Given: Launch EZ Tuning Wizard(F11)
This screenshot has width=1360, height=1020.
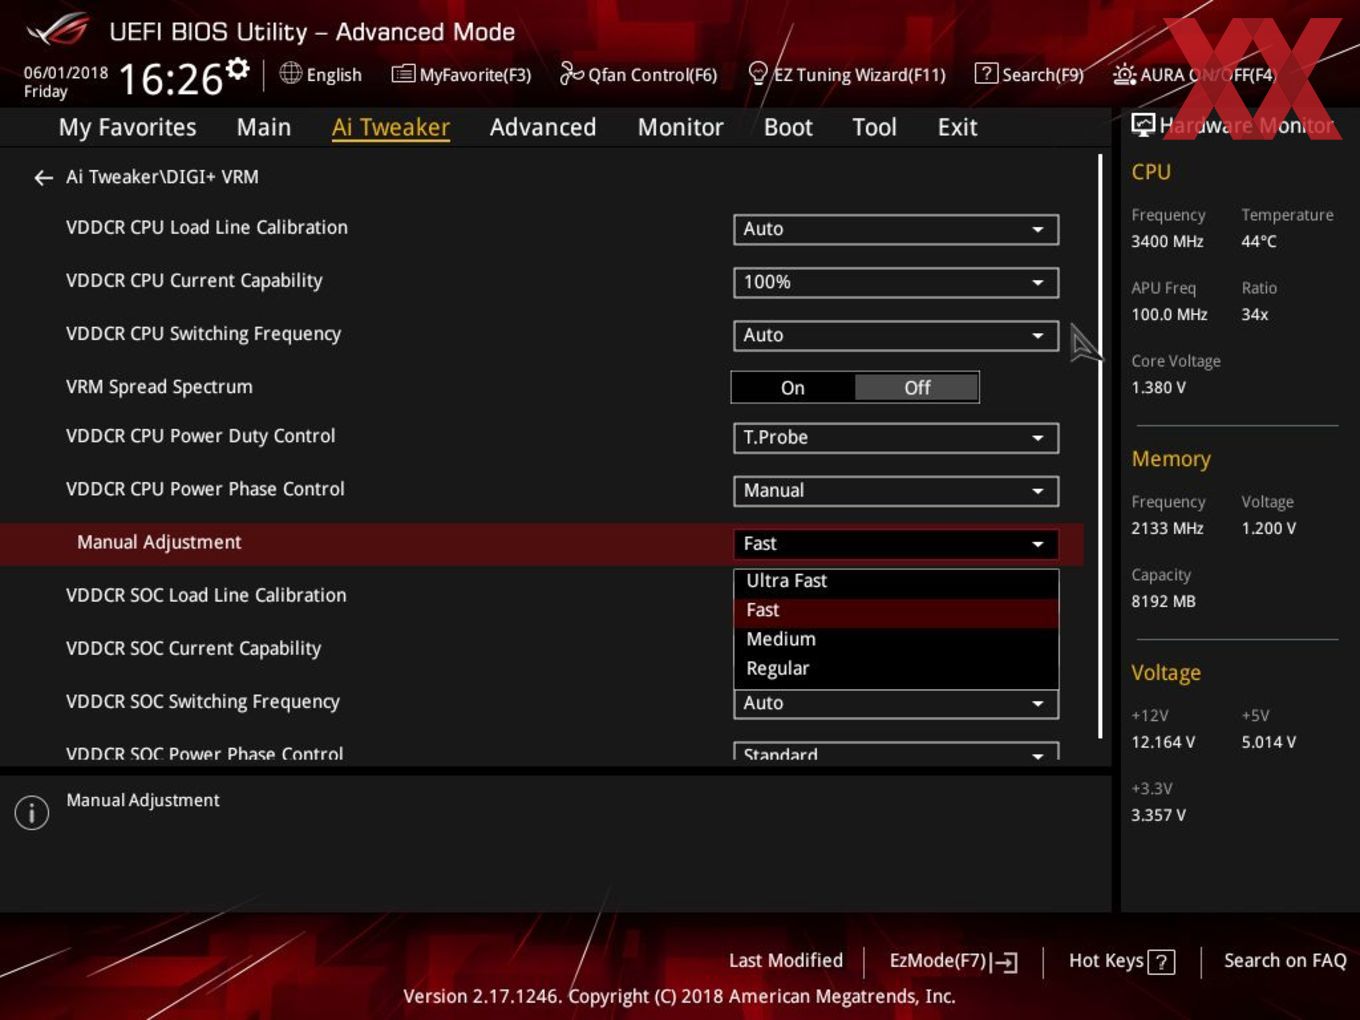Looking at the screenshot, I should [846, 74].
